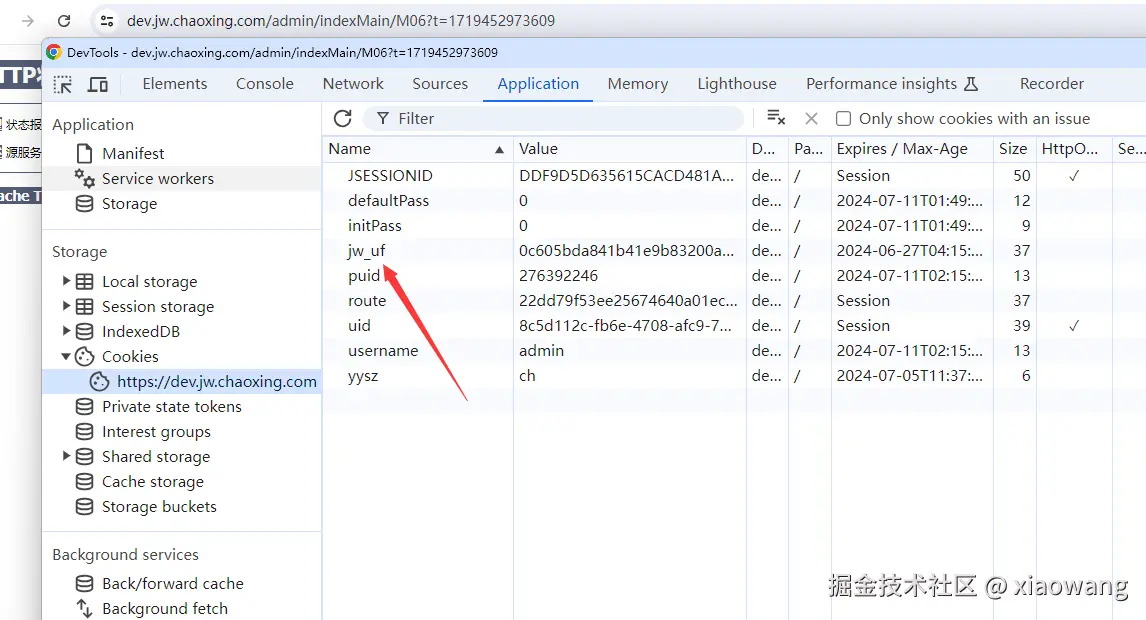
Task: Select the JSESSIONID cookie row
Action: [x=734, y=175]
